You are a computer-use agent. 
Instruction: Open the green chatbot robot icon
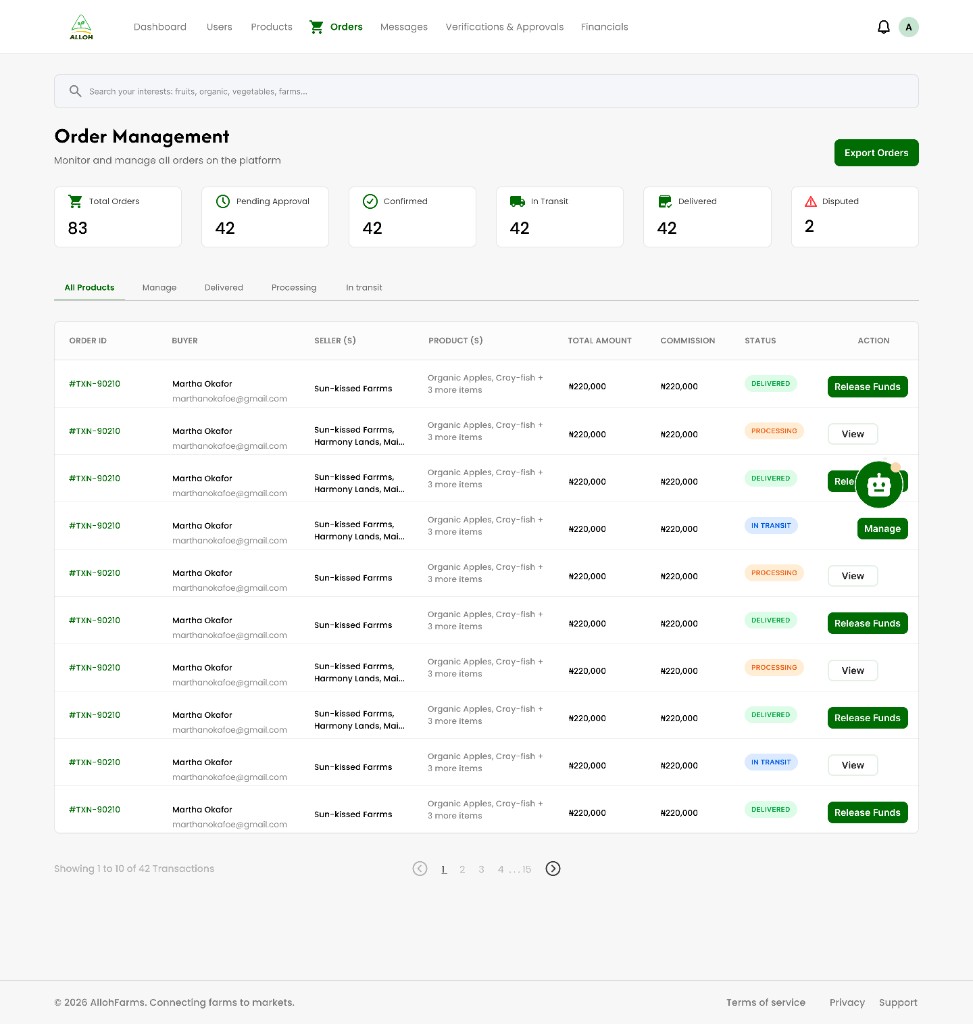pos(879,485)
